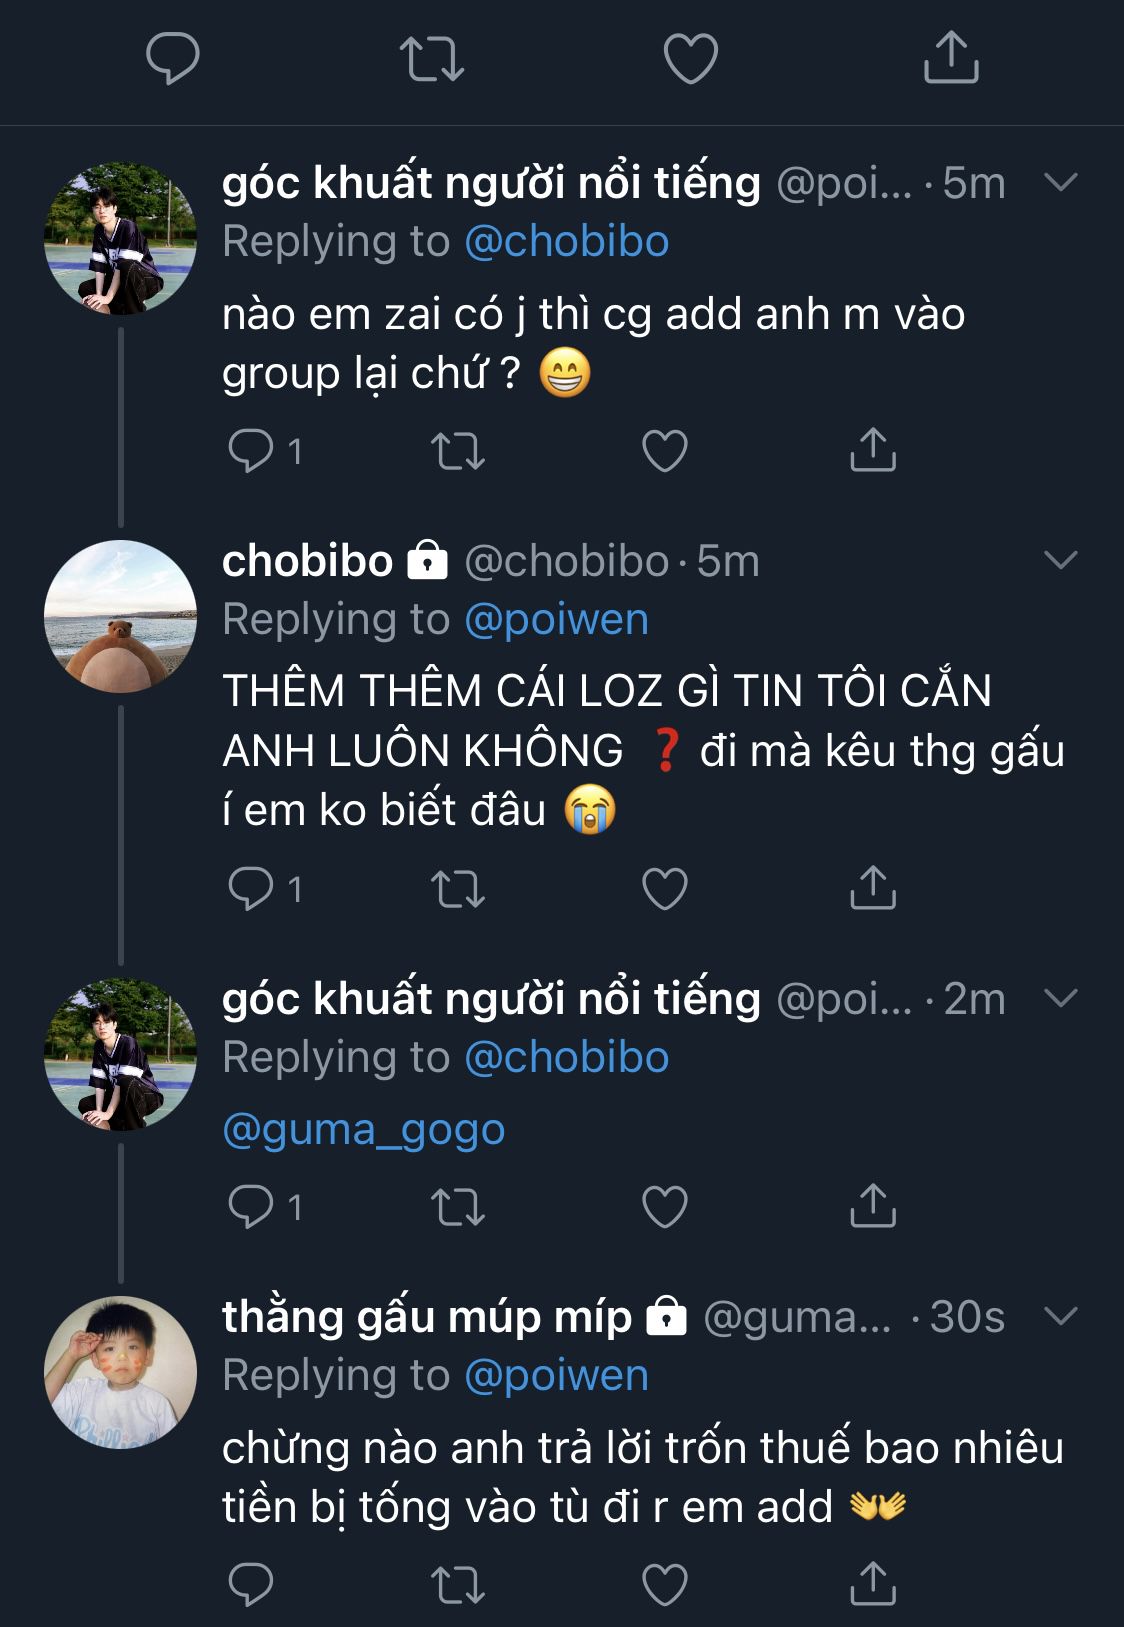Reply to the 'trốn thuế' tweet
Image resolution: width=1124 pixels, height=1627 pixels.
(251, 1585)
